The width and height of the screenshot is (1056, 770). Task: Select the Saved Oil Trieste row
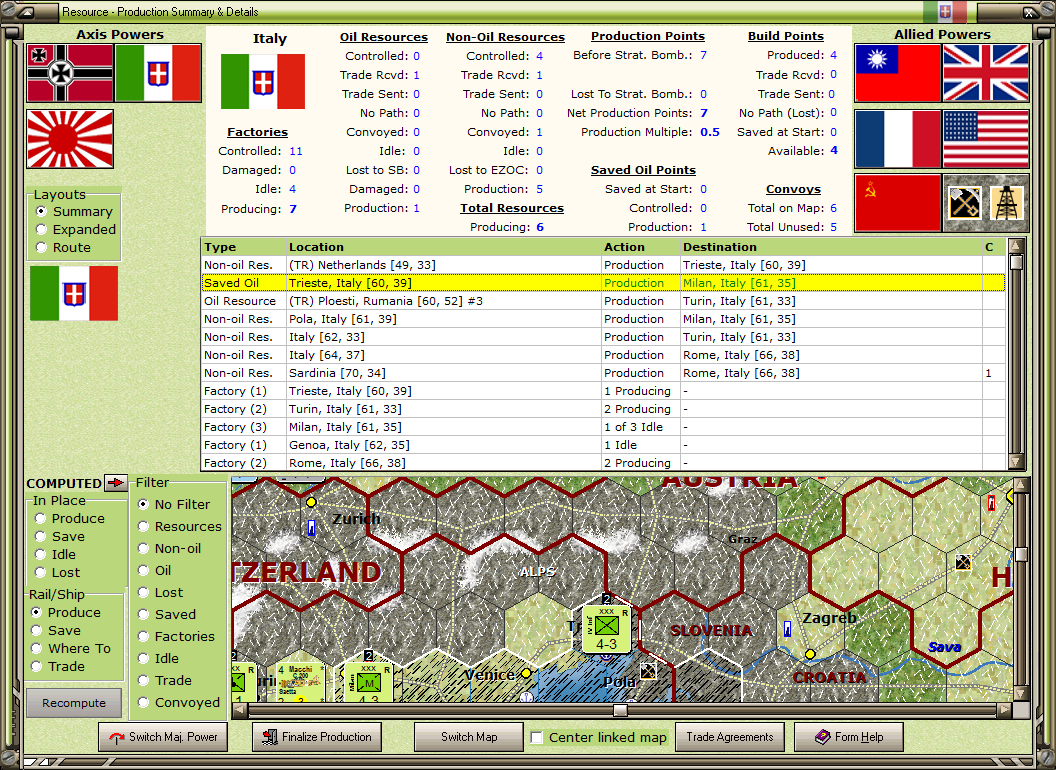(603, 283)
